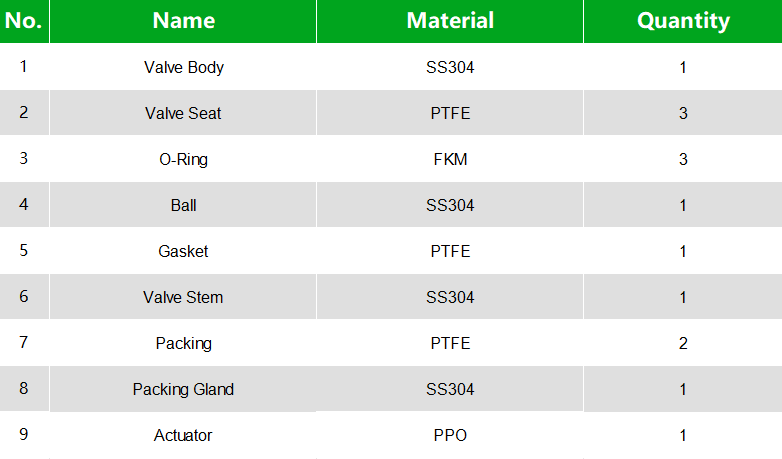Click the "Actuator" name cell
782x459 pixels.
[183, 435]
